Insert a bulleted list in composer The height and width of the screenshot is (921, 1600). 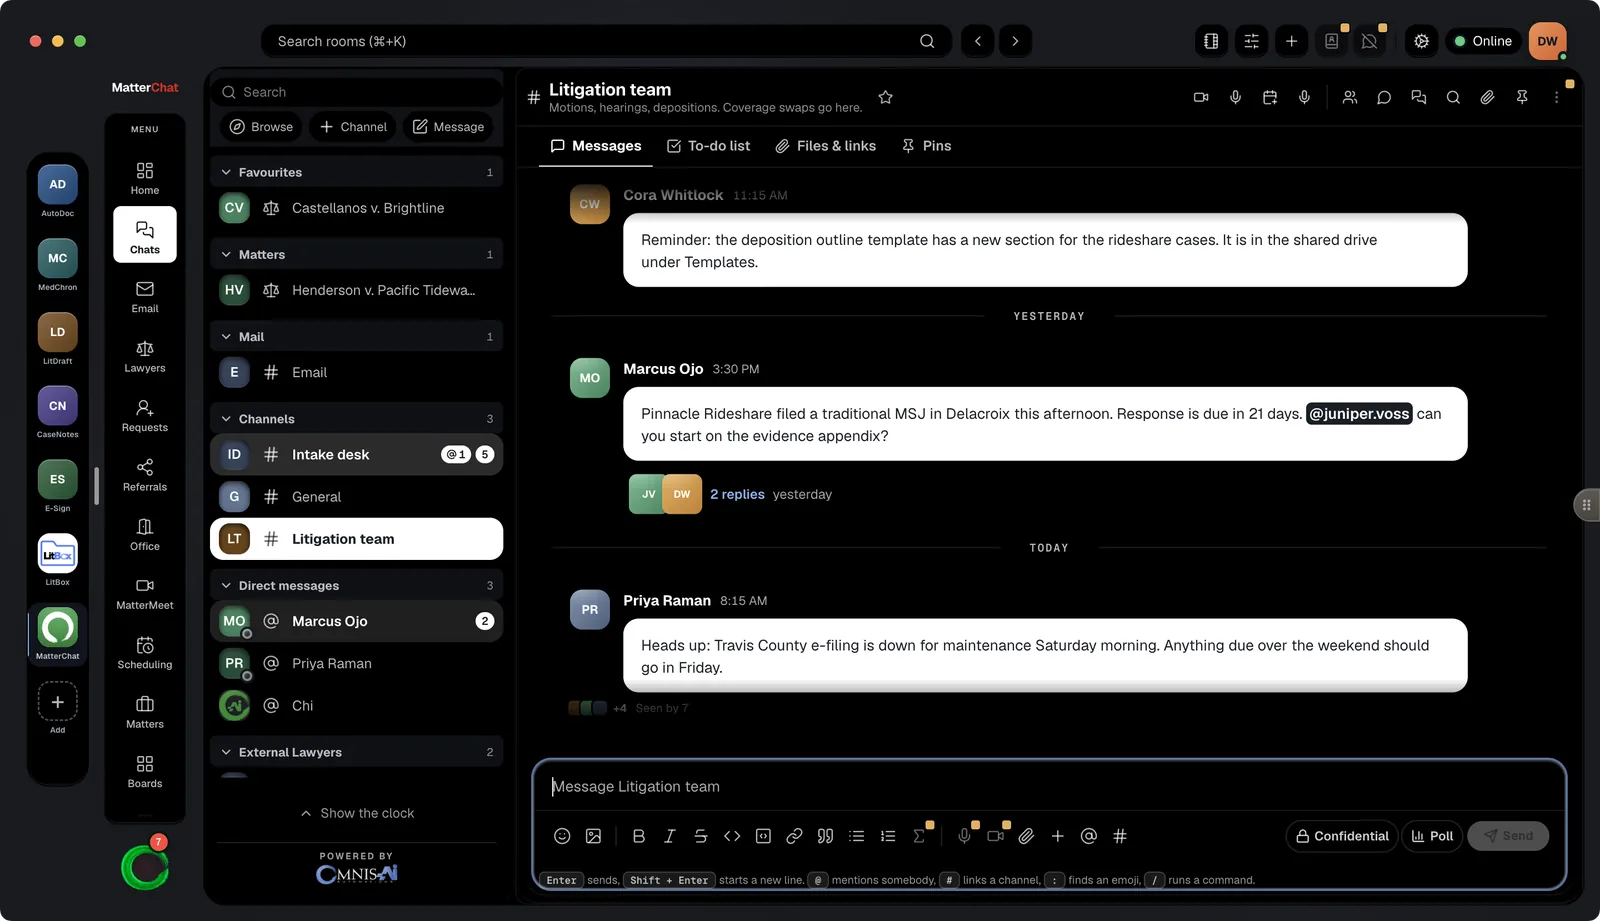click(856, 836)
